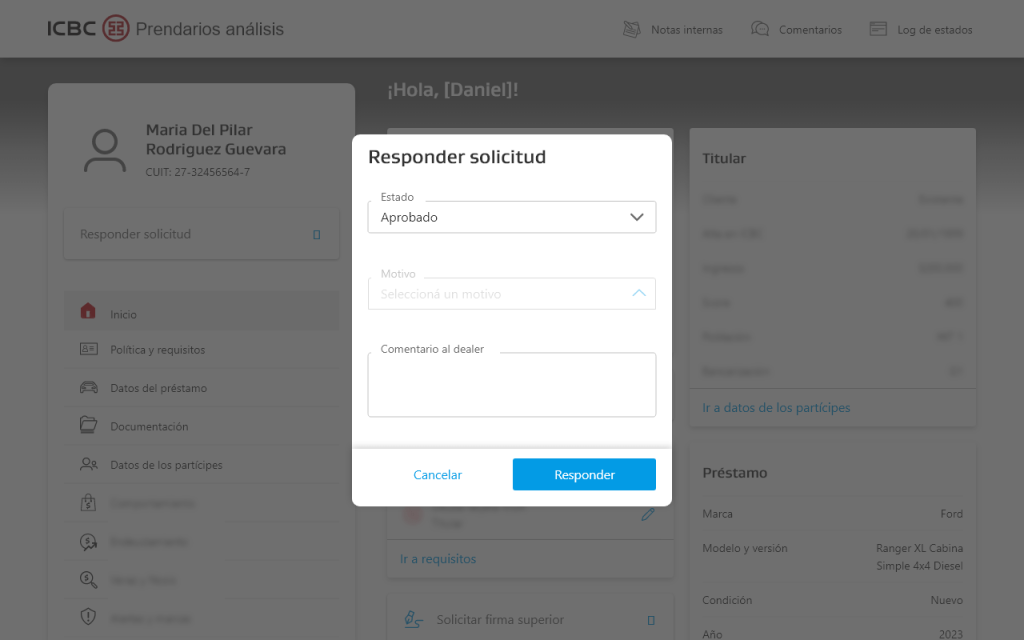Open the Comentarios speech bubble icon
This screenshot has width=1024, height=640.
pos(760,29)
